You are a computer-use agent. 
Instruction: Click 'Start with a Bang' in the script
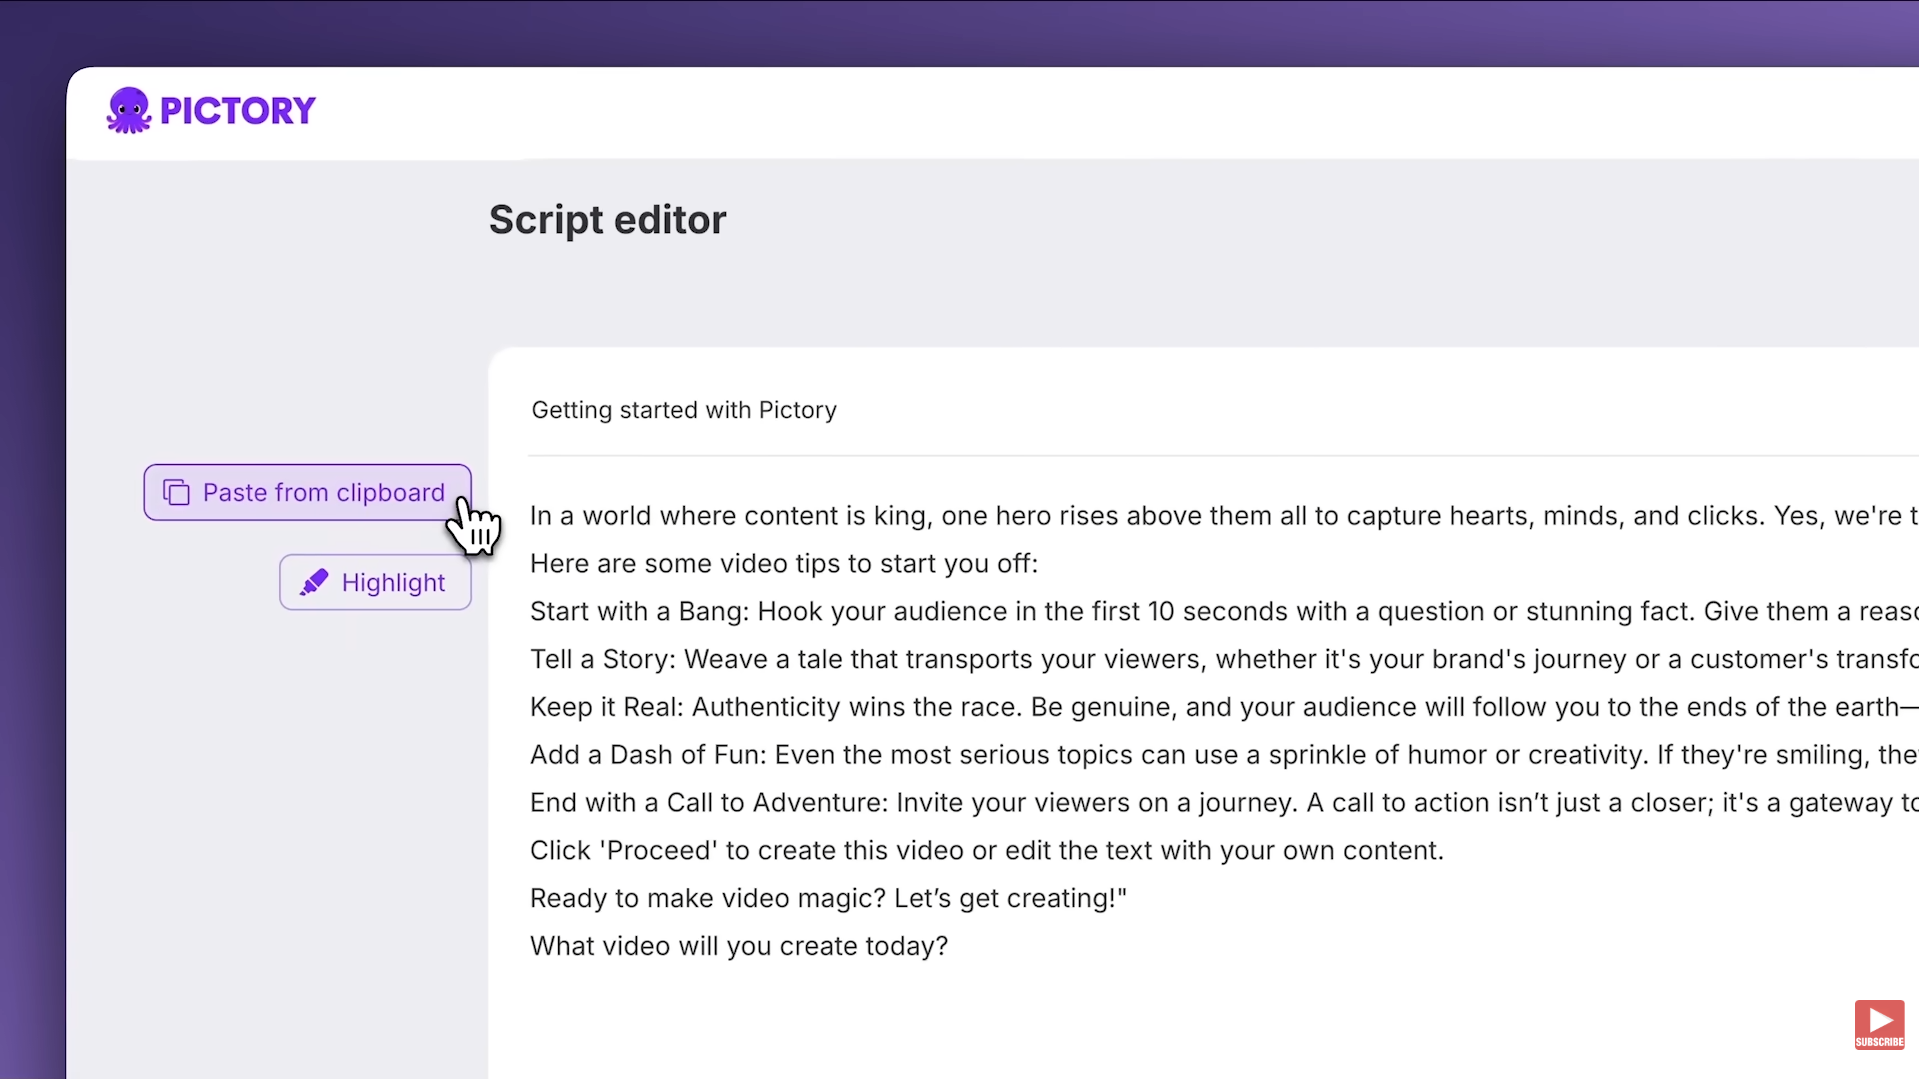pos(639,612)
